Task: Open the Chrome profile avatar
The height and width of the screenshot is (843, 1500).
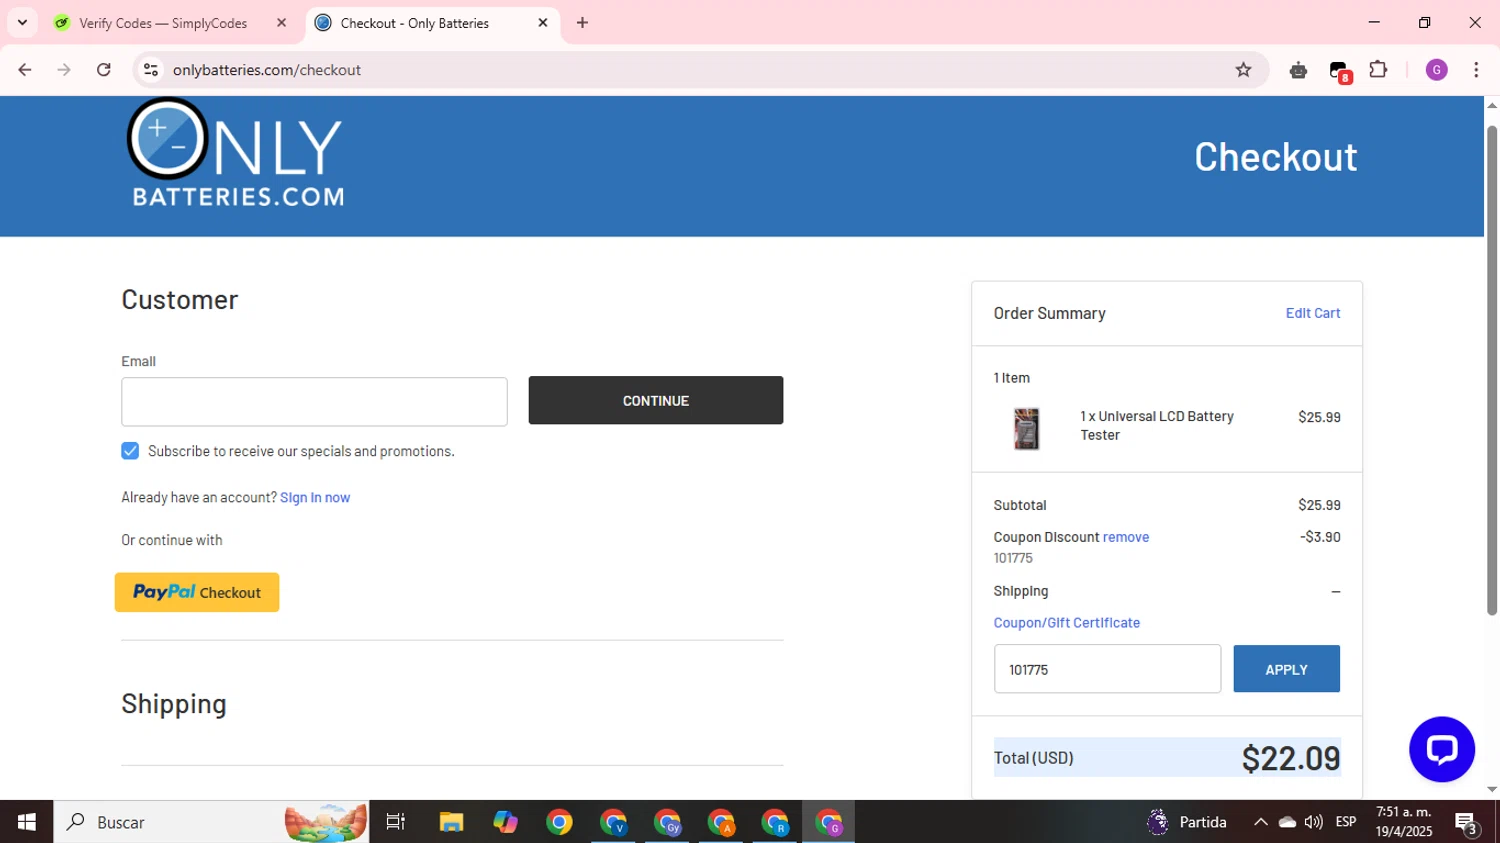Action: click(1436, 70)
